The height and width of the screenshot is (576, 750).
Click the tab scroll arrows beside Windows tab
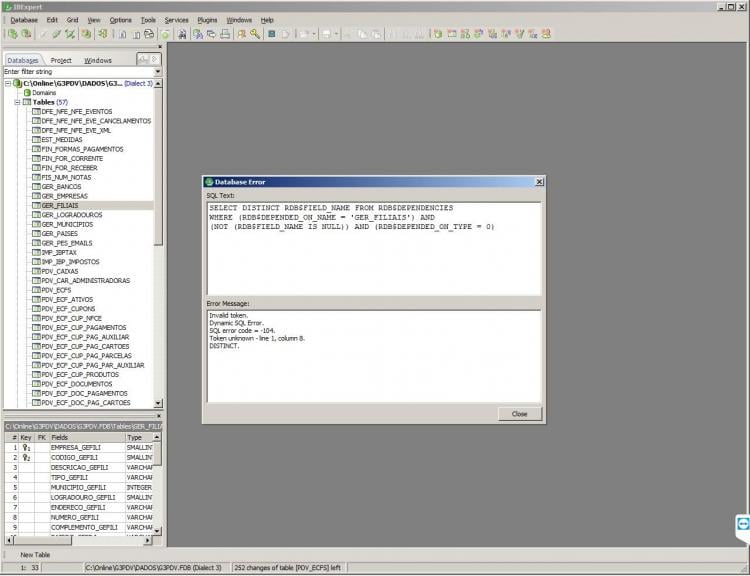[x=148, y=59]
